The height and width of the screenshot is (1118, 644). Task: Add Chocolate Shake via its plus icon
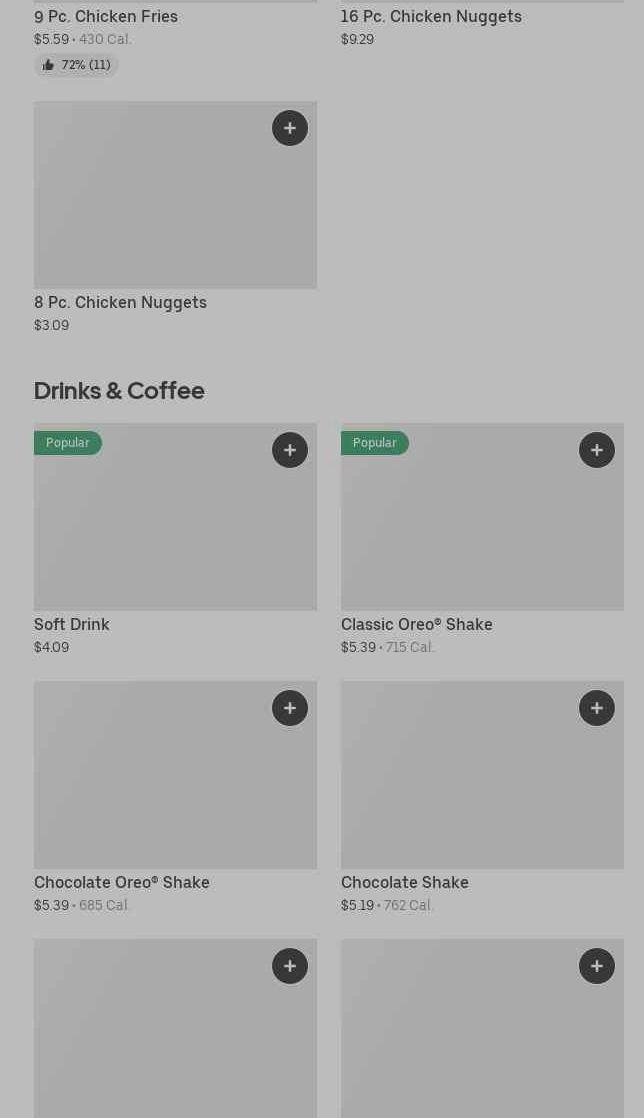point(597,708)
